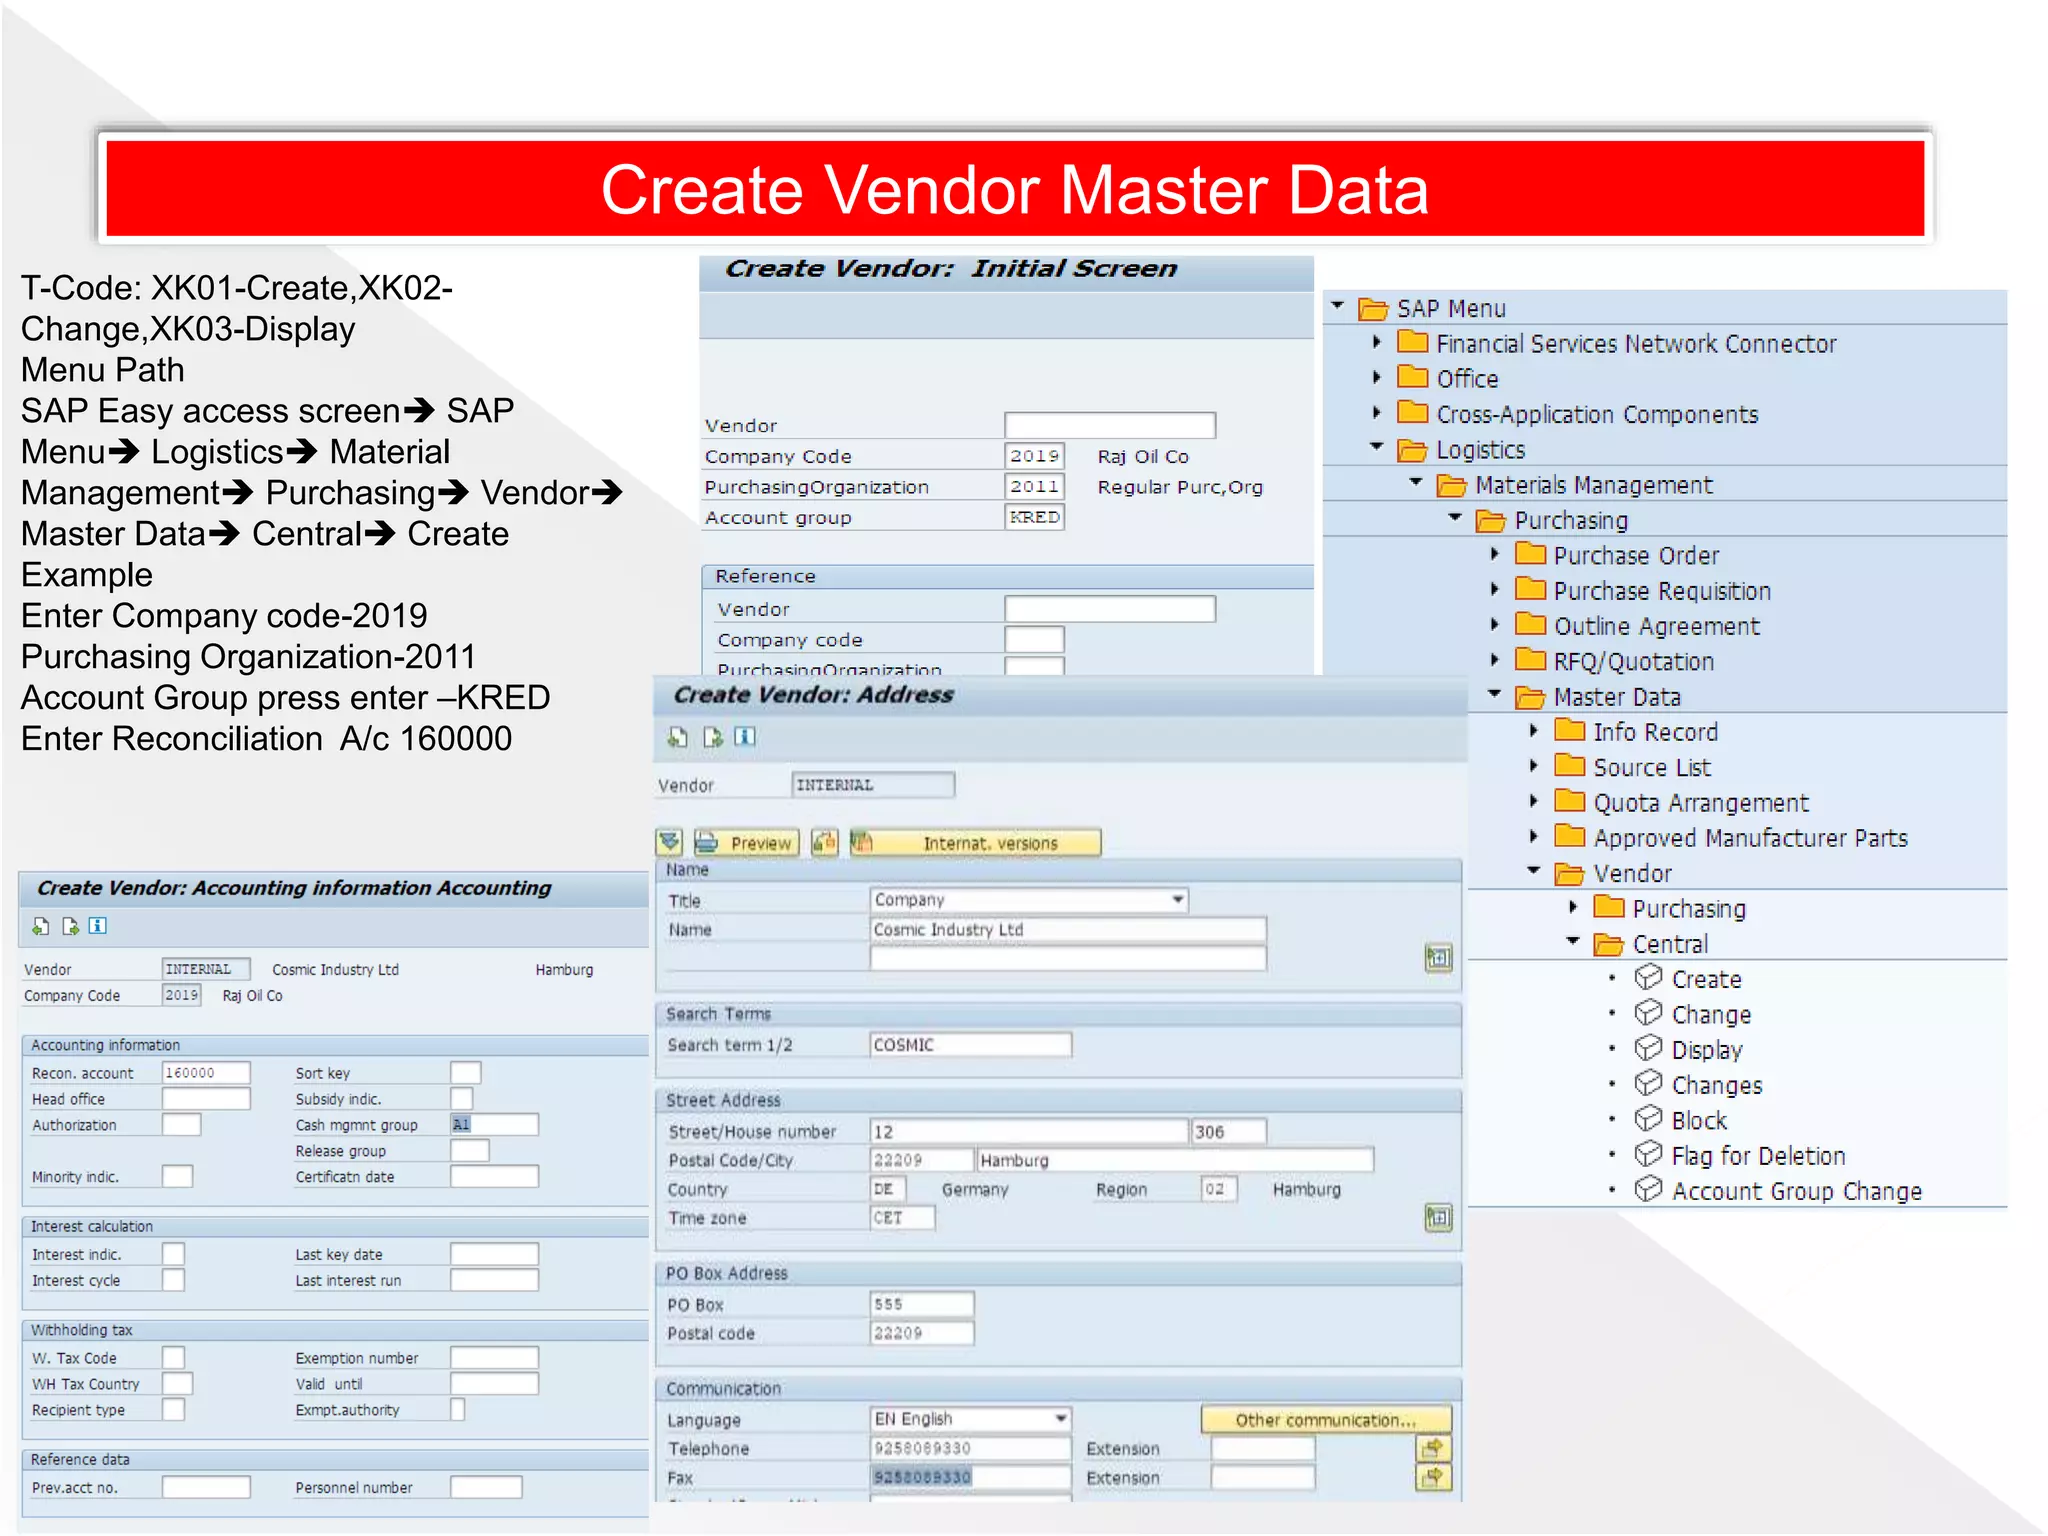Click the Sort key input field
This screenshot has height=1536, width=2048.
(465, 1072)
